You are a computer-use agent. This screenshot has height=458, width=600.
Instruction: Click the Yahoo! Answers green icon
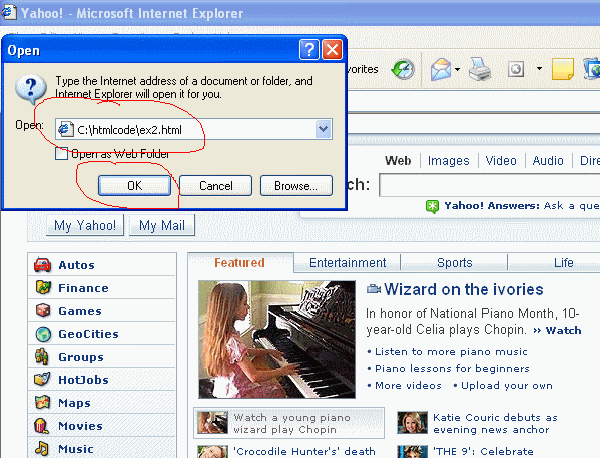[x=432, y=207]
